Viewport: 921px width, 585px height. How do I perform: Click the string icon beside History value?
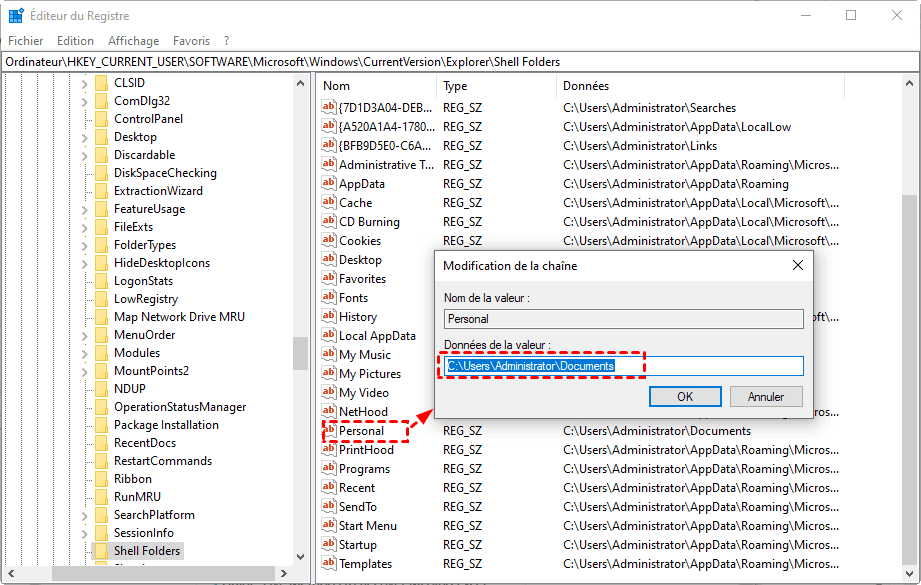click(328, 316)
